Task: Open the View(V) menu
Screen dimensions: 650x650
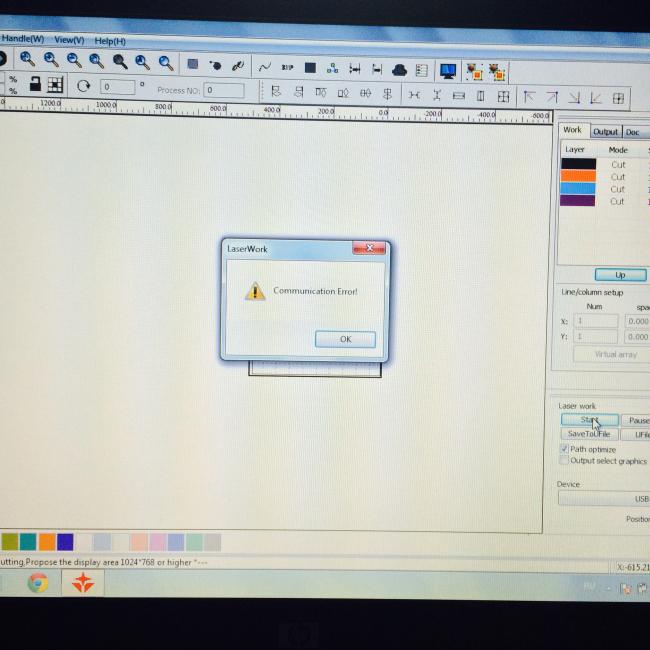Action: point(69,40)
